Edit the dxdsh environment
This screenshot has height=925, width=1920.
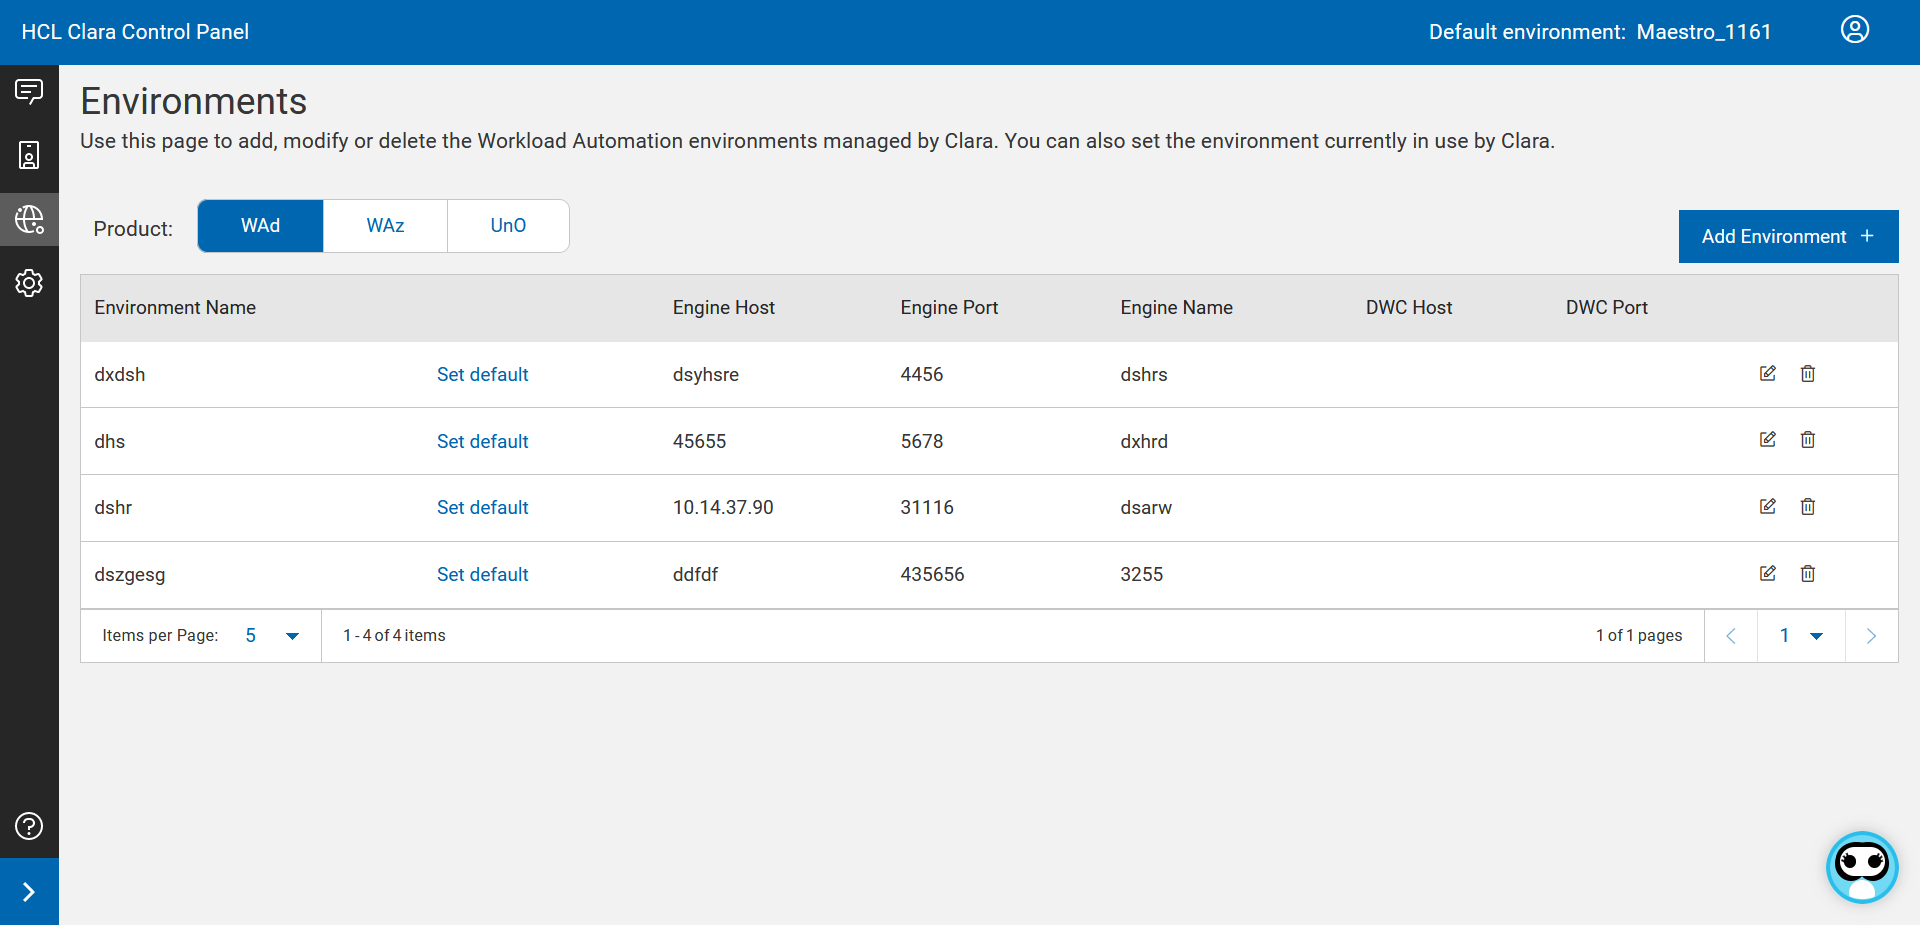pos(1767,373)
